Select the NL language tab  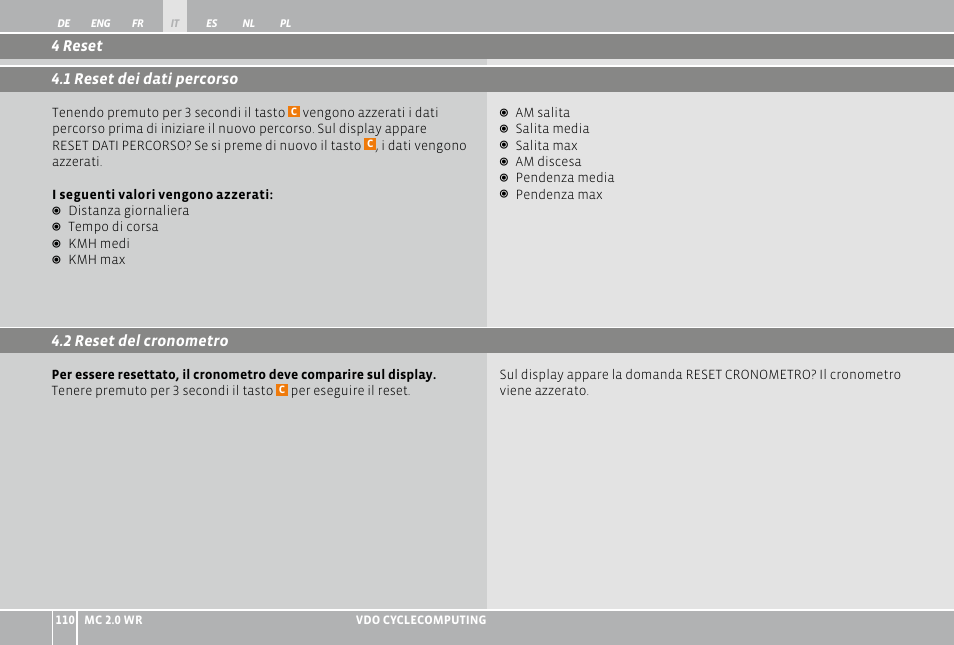coord(248,23)
